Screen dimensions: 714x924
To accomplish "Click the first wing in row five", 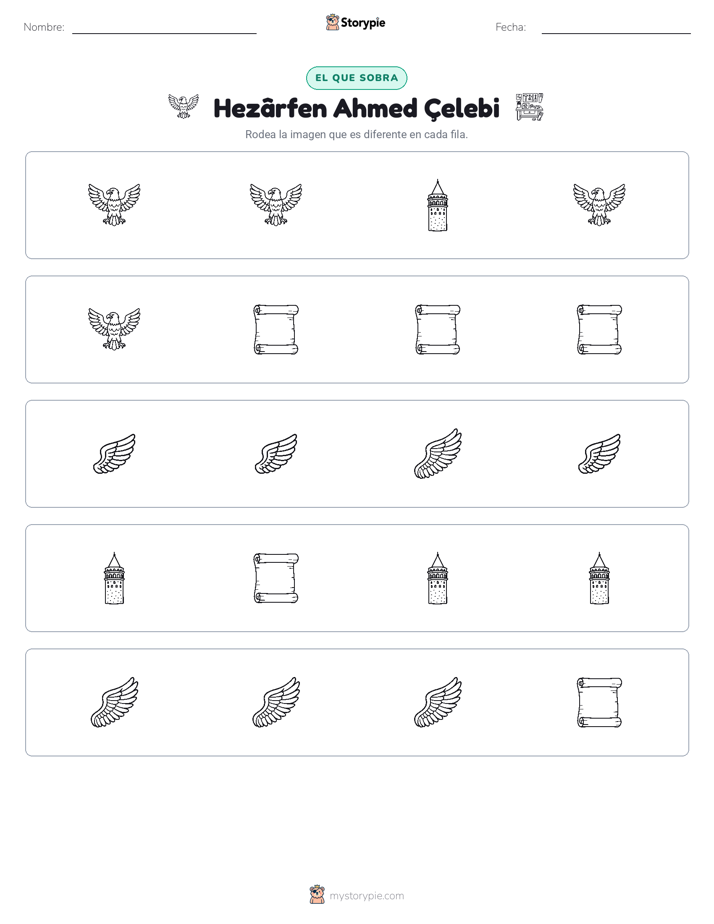I will (114, 702).
